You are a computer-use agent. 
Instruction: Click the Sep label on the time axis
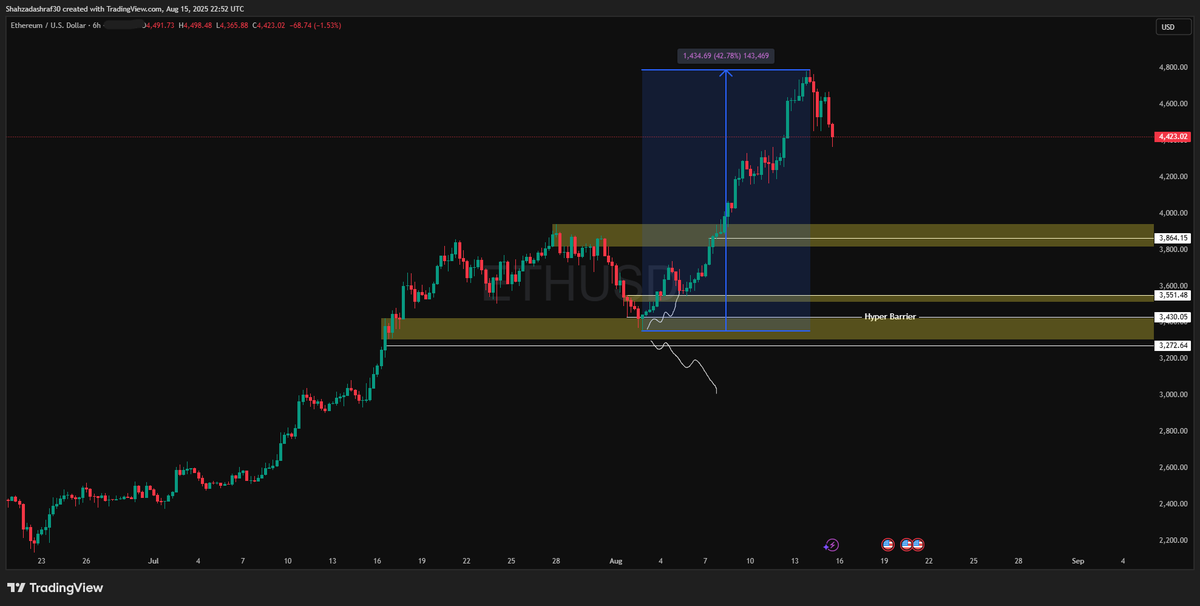pyautogui.click(x=1077, y=562)
